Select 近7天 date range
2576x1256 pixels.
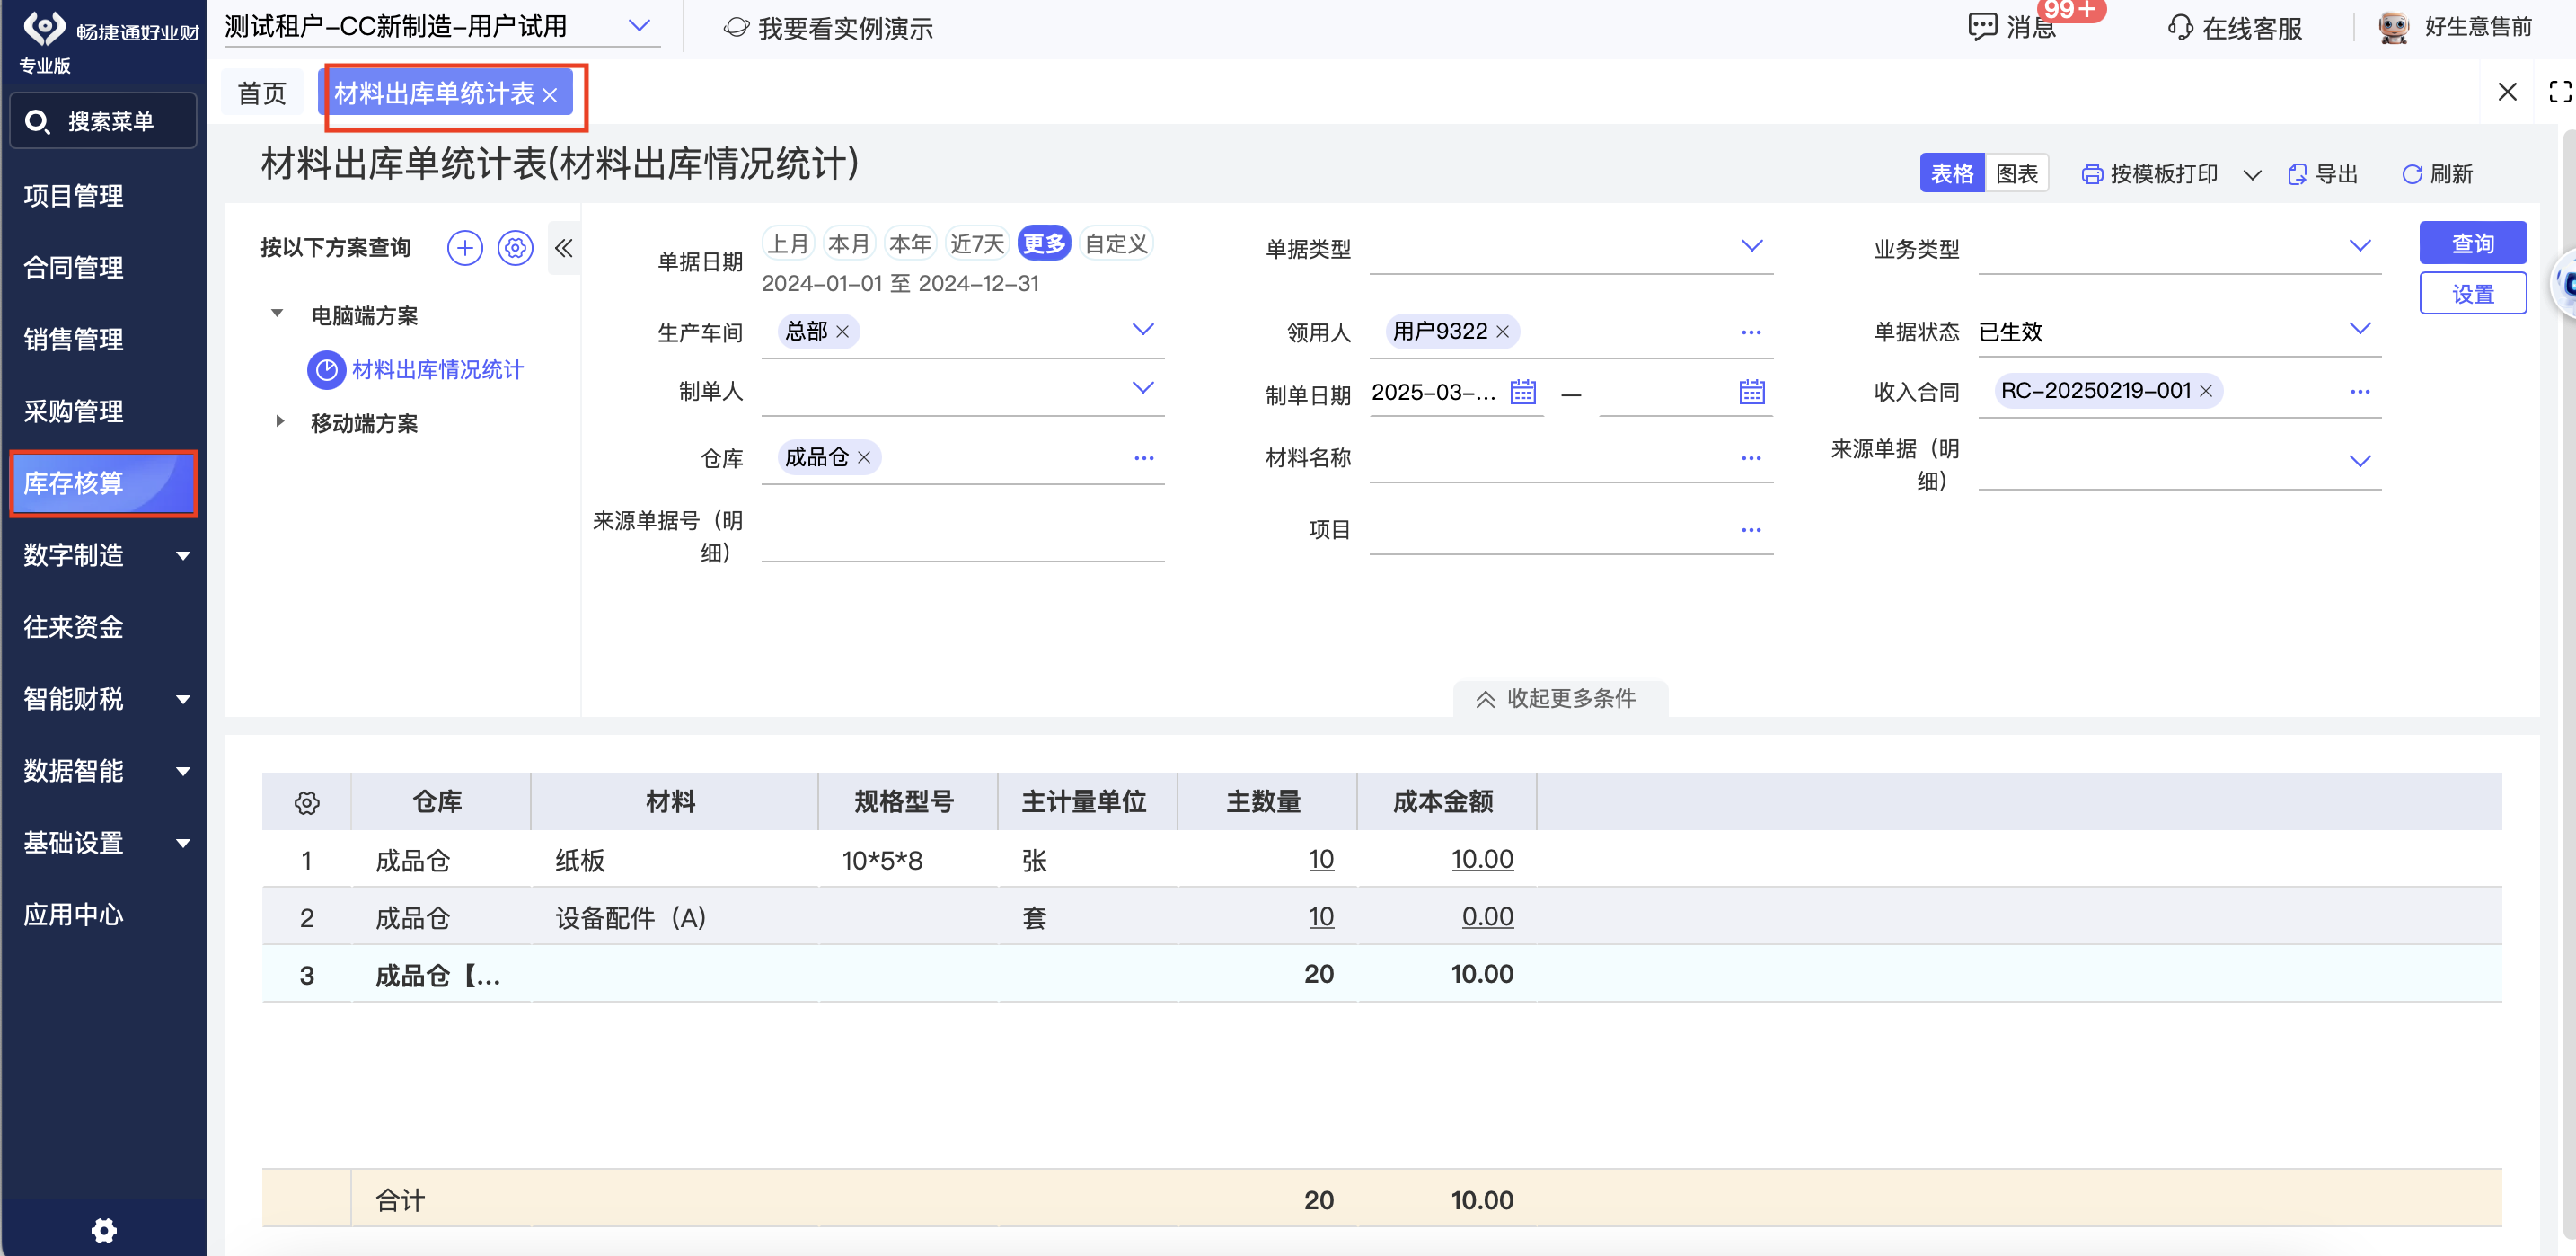click(x=977, y=244)
